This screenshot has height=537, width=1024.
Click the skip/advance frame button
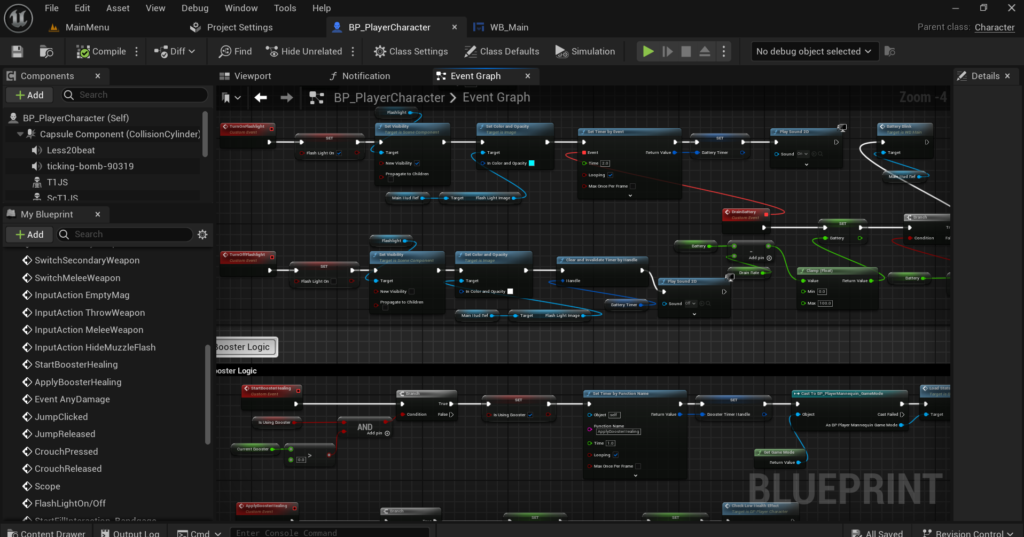pos(667,52)
